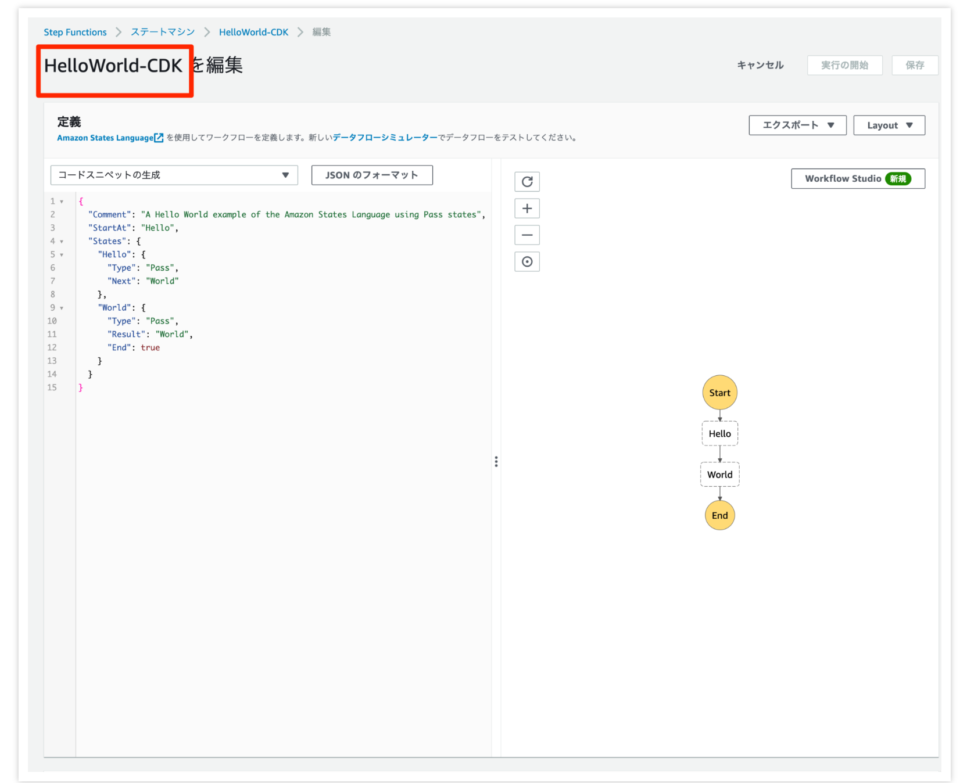Go to Step Functions breadcrumb

click(75, 31)
